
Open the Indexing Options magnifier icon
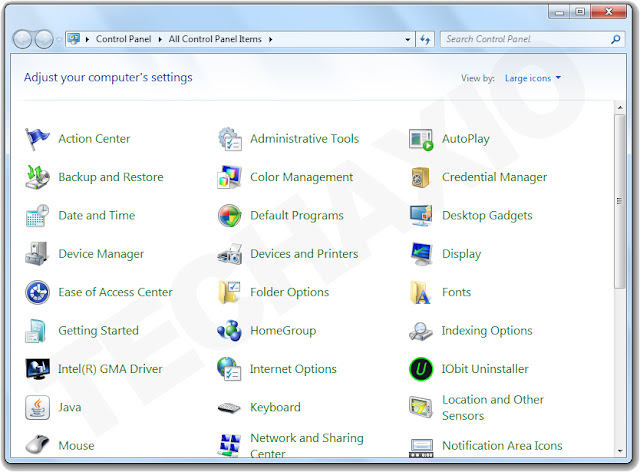click(x=421, y=331)
